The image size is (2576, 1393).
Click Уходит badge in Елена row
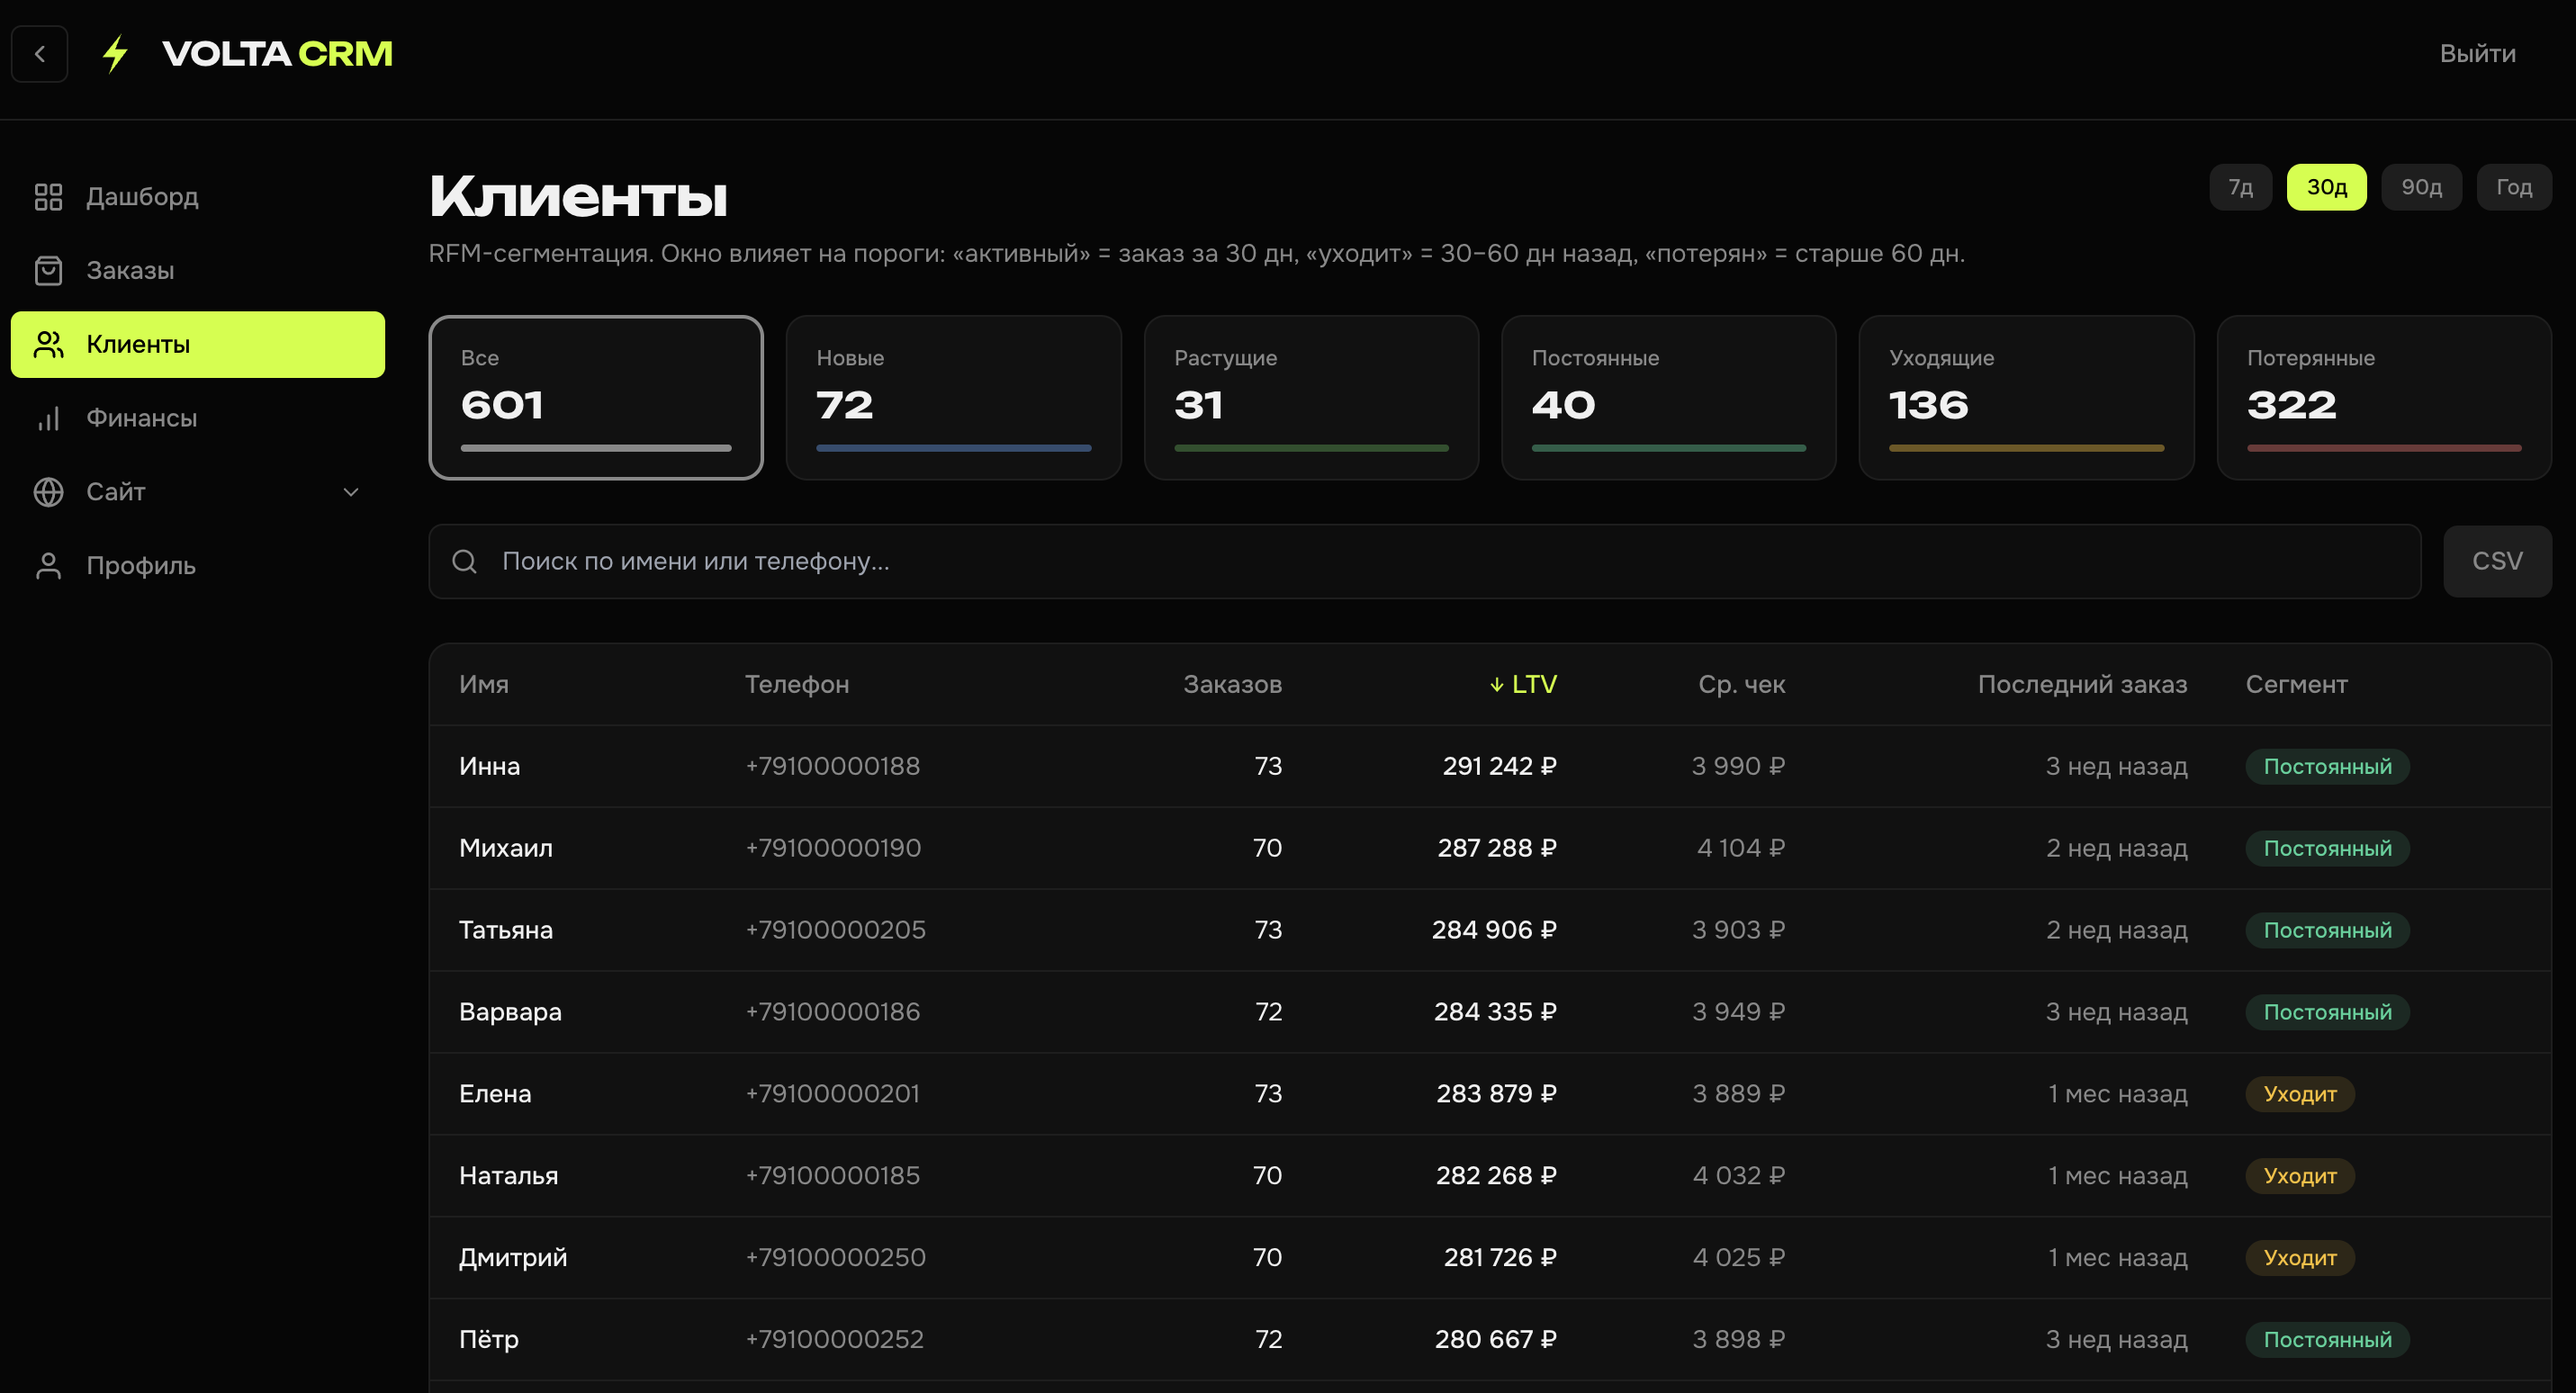click(2300, 1095)
